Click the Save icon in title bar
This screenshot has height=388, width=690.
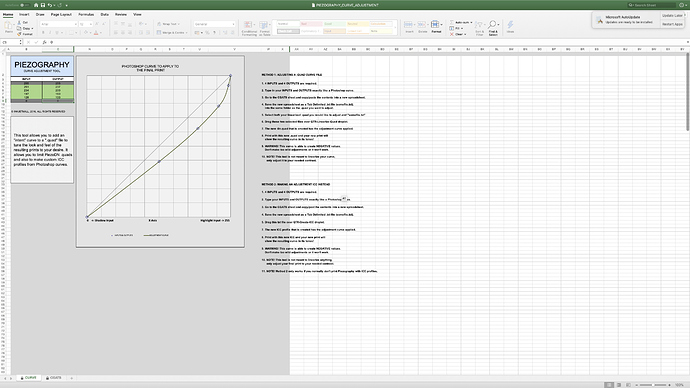(x=43, y=5)
